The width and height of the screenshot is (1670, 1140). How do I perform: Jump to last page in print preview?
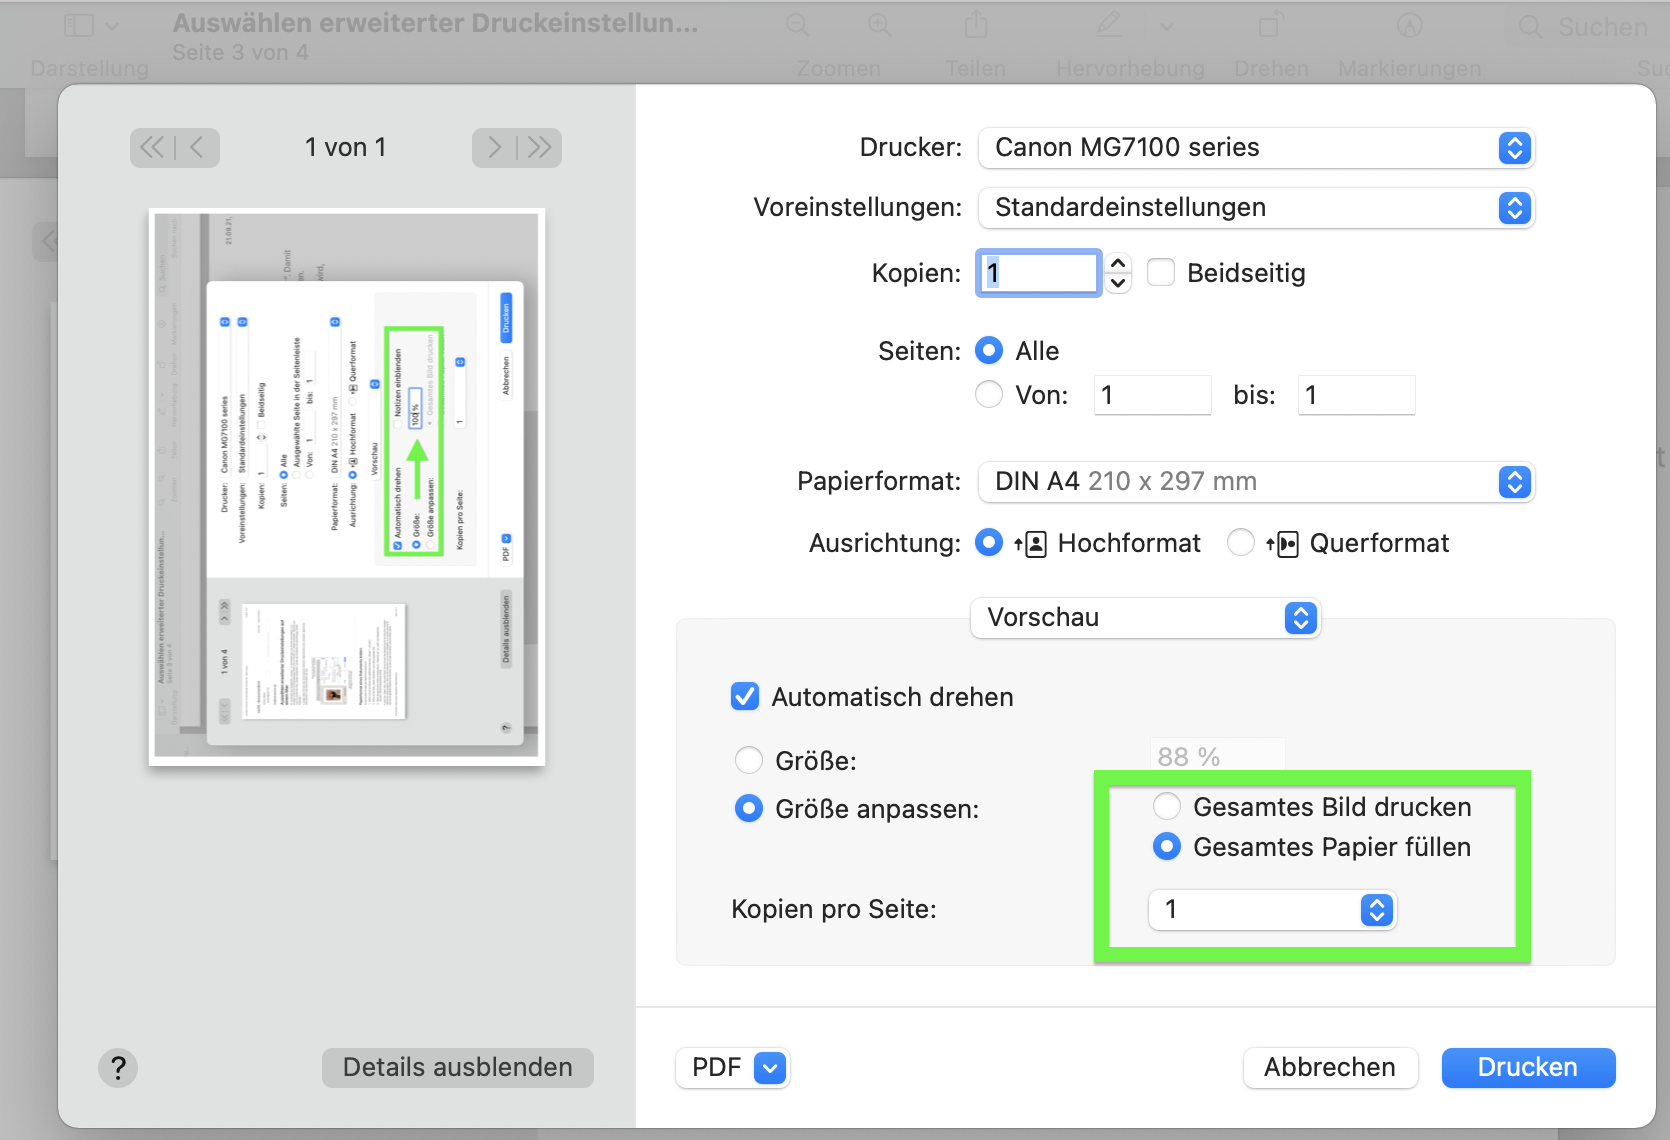[540, 148]
